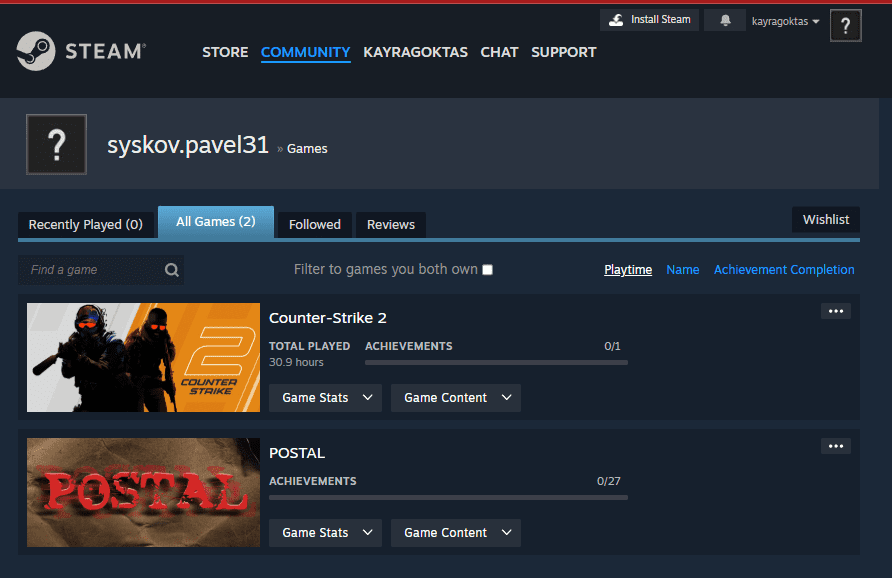The width and height of the screenshot is (892, 578).
Task: Open the POSTAL game thumbnail
Action: click(143, 492)
